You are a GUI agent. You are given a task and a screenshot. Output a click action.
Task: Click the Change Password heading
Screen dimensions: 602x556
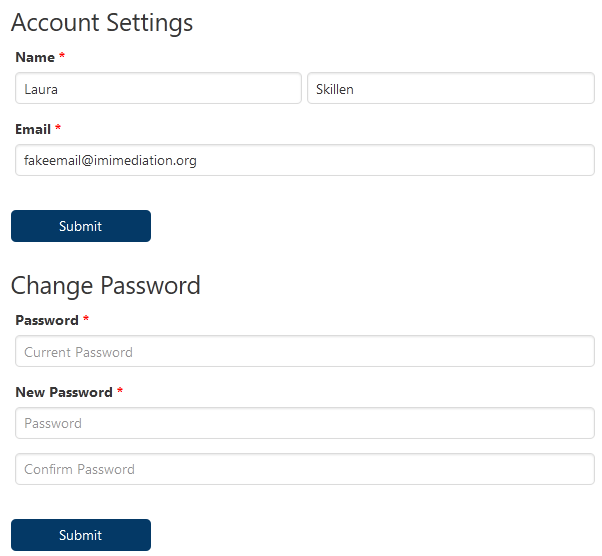[x=106, y=285]
